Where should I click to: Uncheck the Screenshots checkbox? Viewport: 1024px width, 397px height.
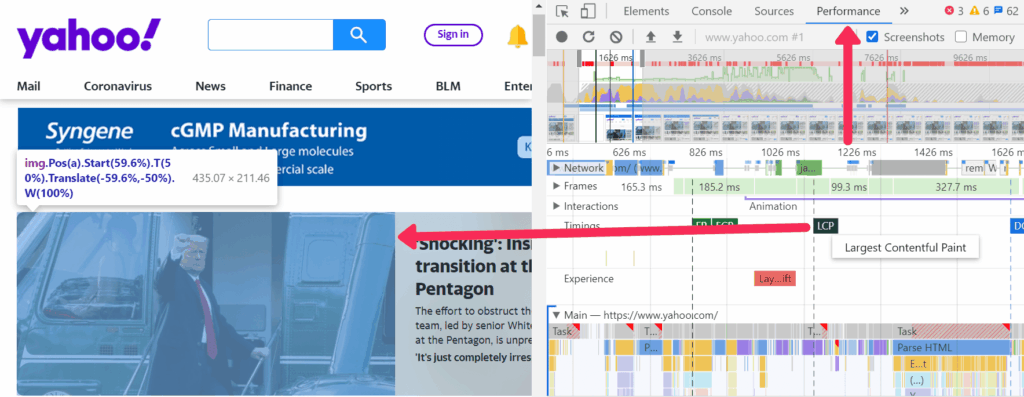(872, 37)
